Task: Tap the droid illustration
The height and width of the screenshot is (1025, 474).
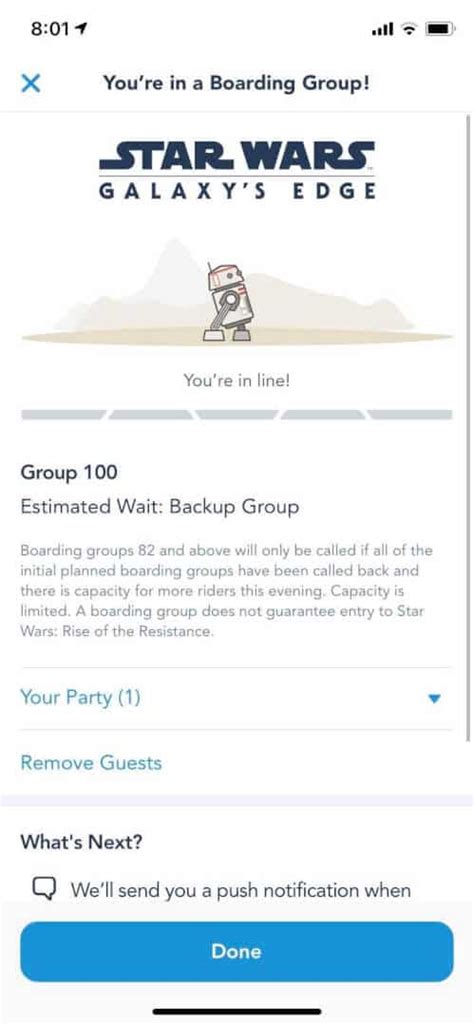Action: coord(225,302)
